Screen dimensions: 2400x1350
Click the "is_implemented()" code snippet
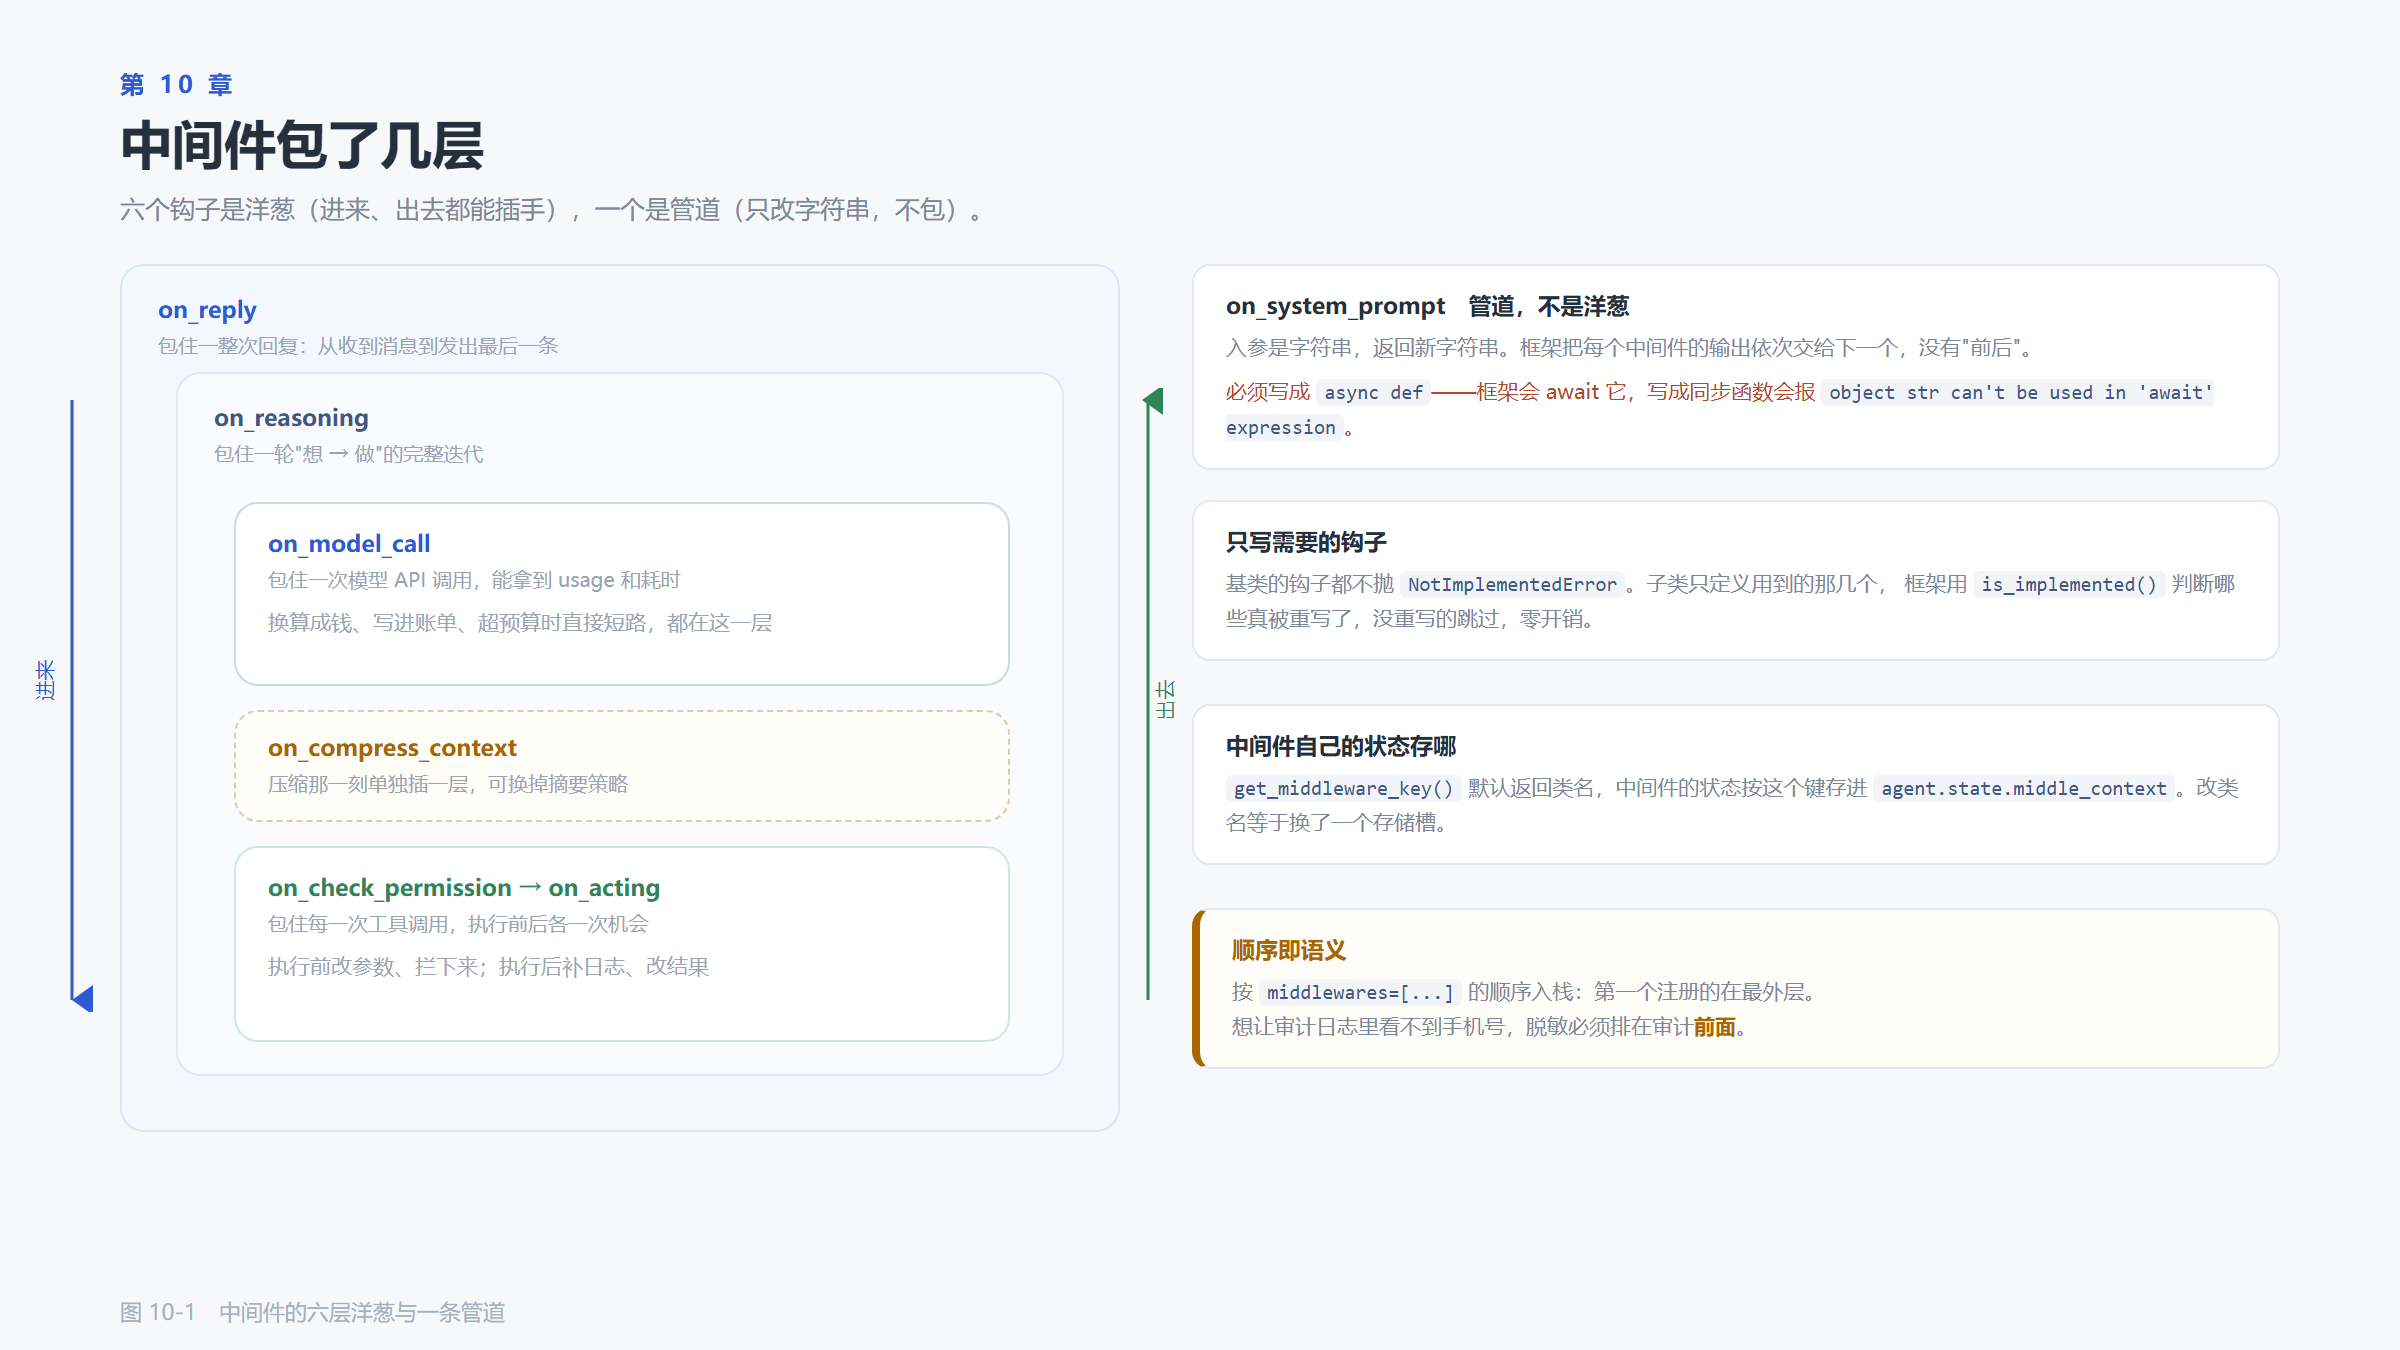(x=2069, y=585)
